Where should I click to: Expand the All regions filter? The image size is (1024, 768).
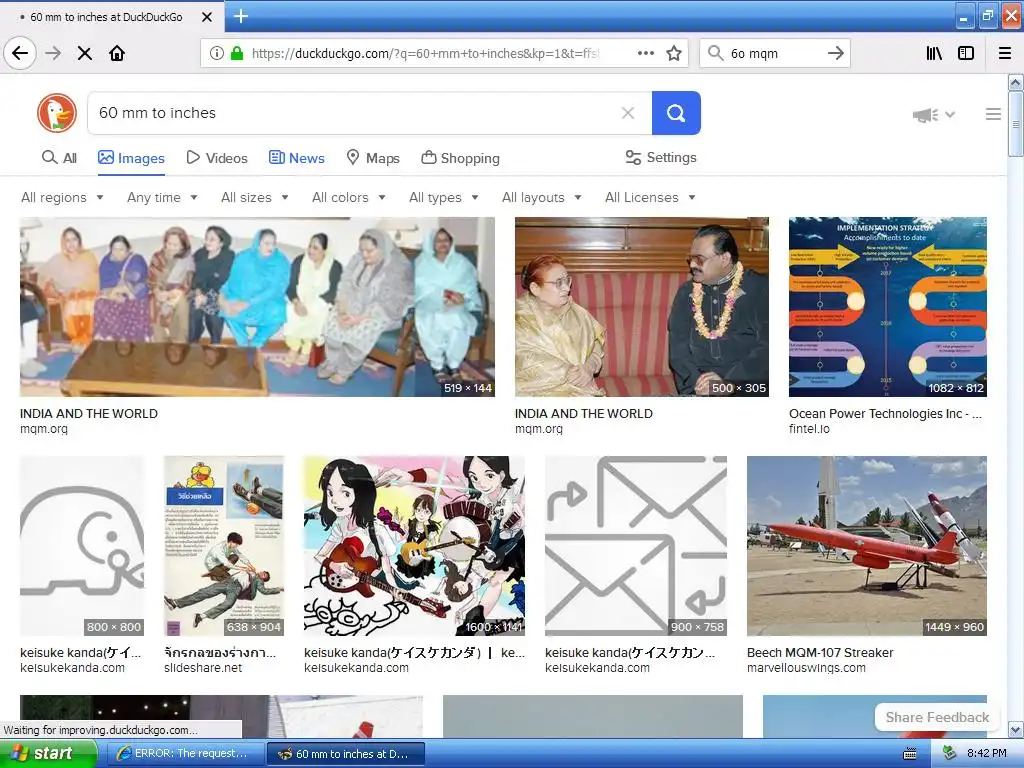62,197
